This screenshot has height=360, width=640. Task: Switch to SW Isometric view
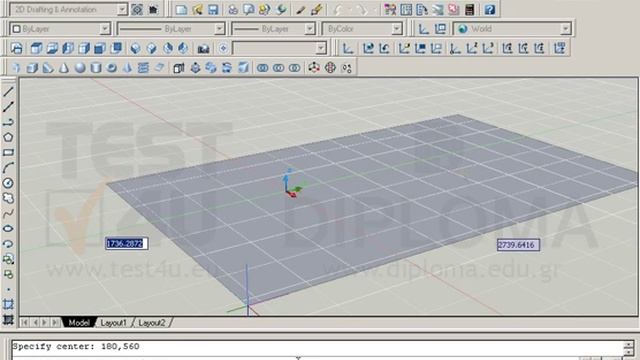(x=136, y=48)
